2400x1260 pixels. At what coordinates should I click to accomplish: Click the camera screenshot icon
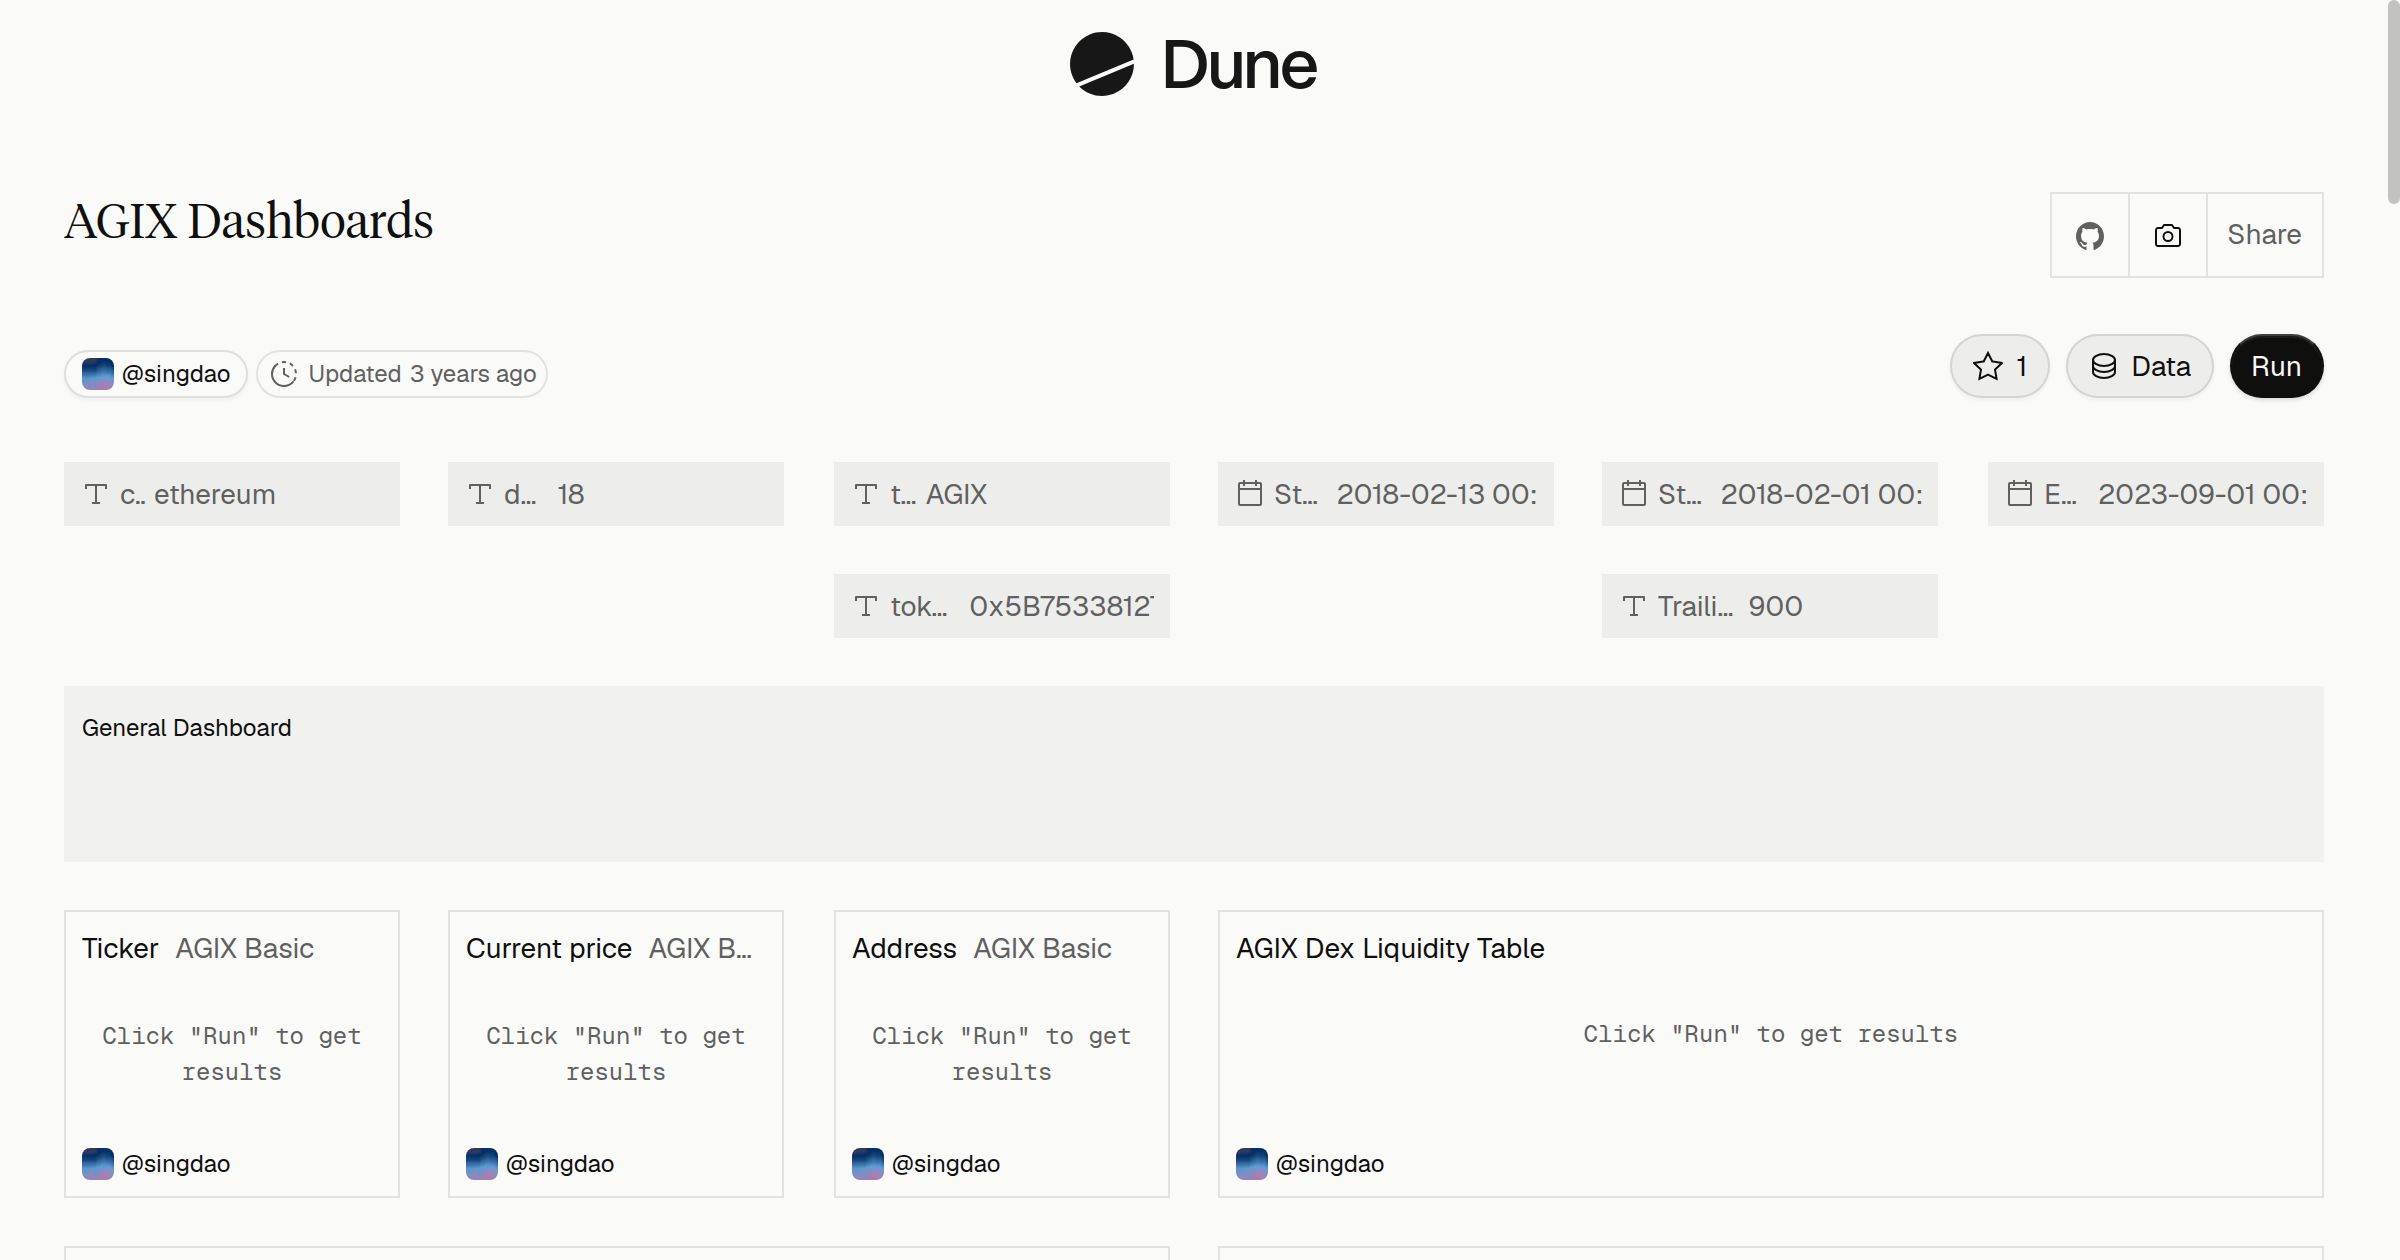pos(2167,236)
